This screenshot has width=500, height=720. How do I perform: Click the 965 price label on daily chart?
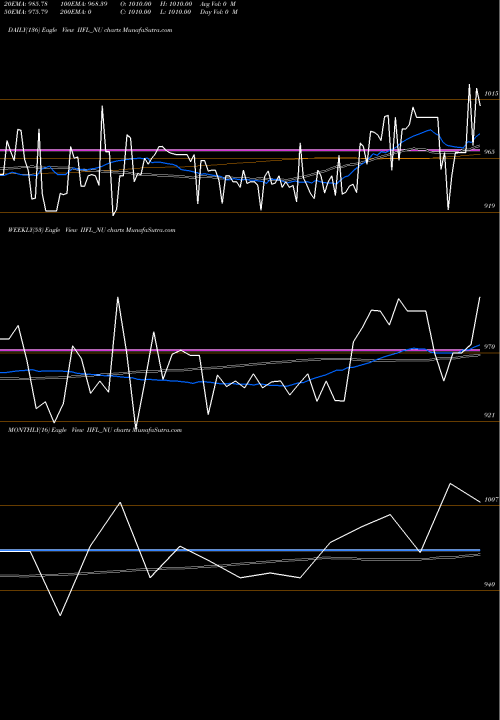tap(490, 152)
